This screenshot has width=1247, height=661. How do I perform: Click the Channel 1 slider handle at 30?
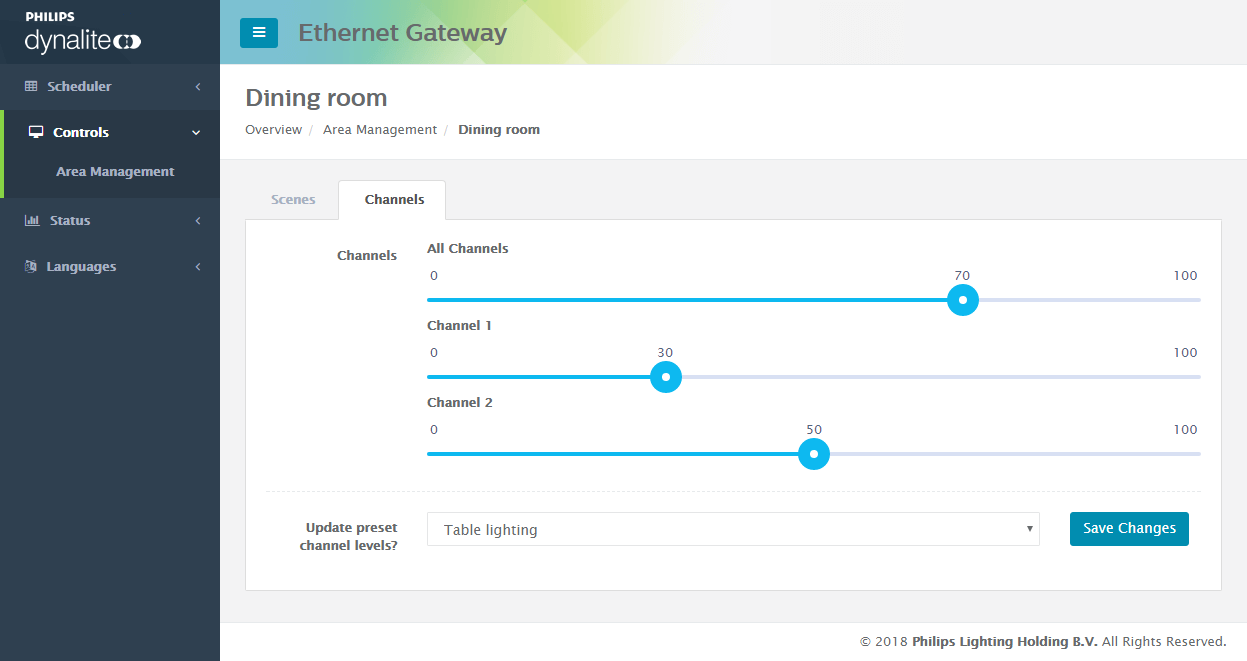(666, 377)
